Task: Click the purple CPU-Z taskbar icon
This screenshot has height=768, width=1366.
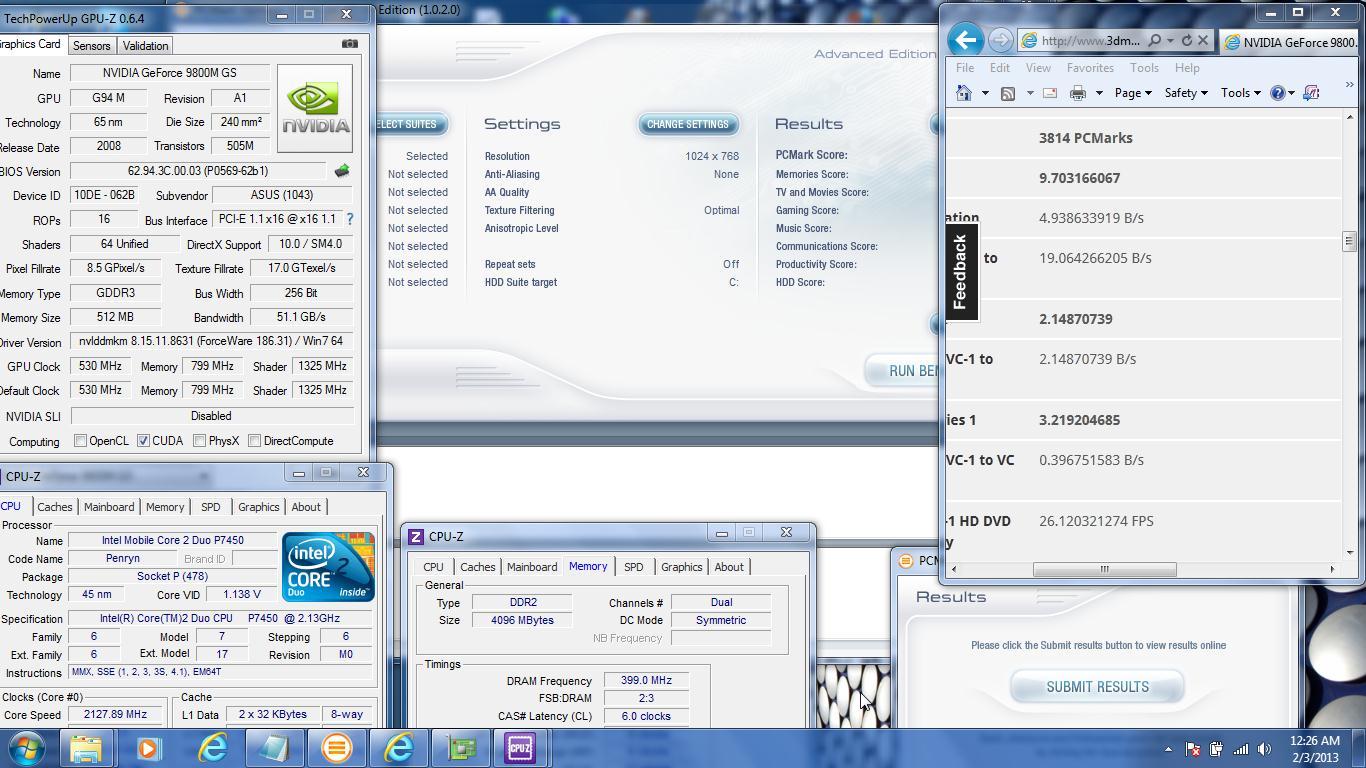Action: [x=520, y=748]
